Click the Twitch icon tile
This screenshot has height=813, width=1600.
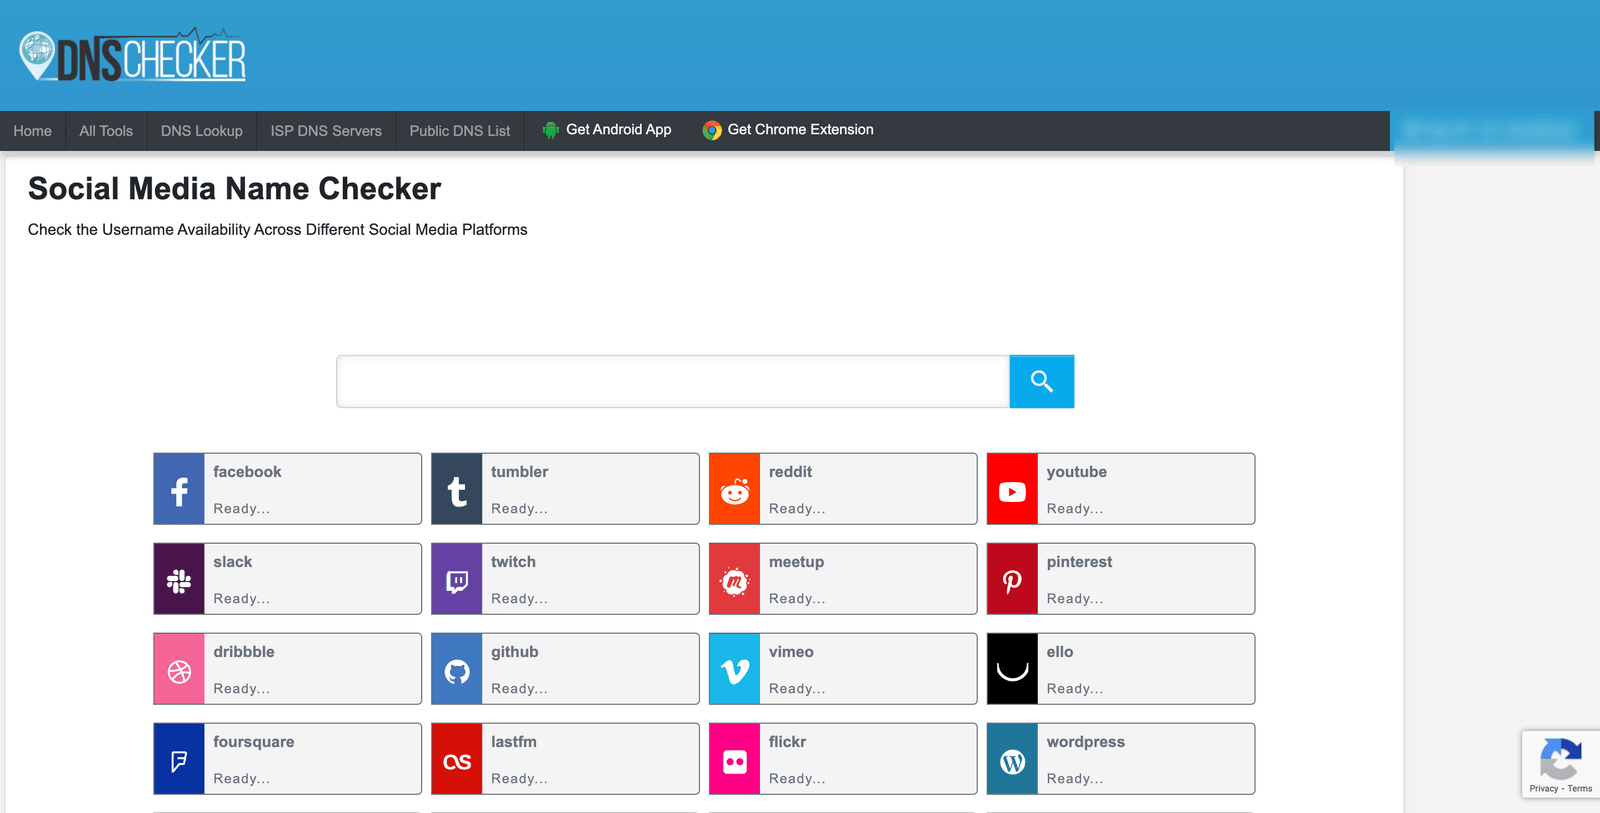click(457, 579)
